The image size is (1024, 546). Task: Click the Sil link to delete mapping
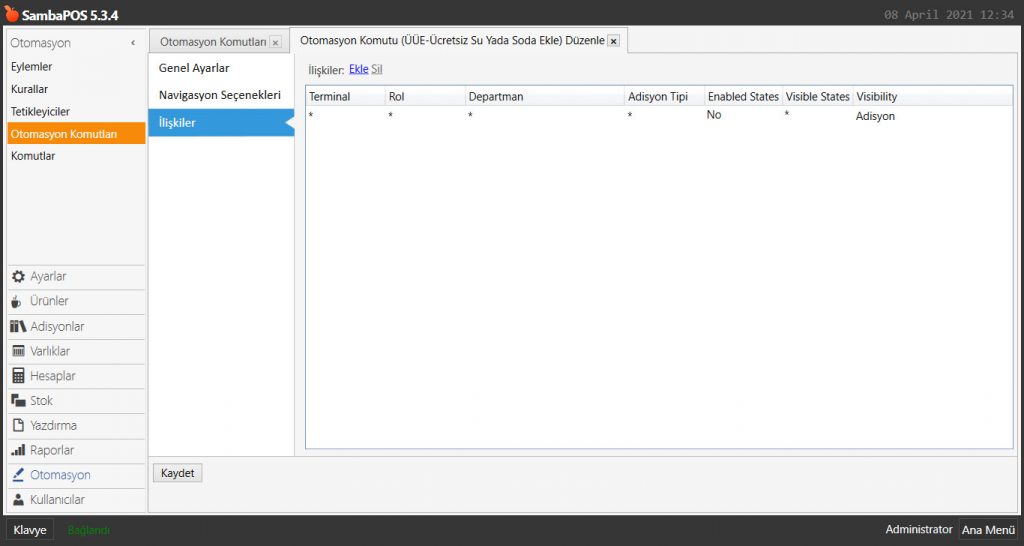tap(377, 69)
